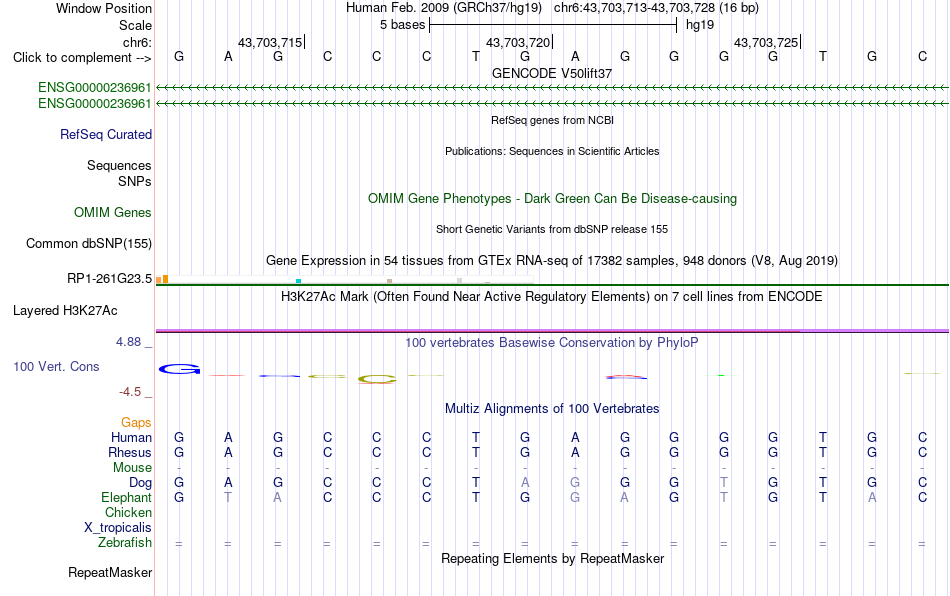Click the '5 bases' scale label
Viewport: 950px width, 596px height.
402,25
